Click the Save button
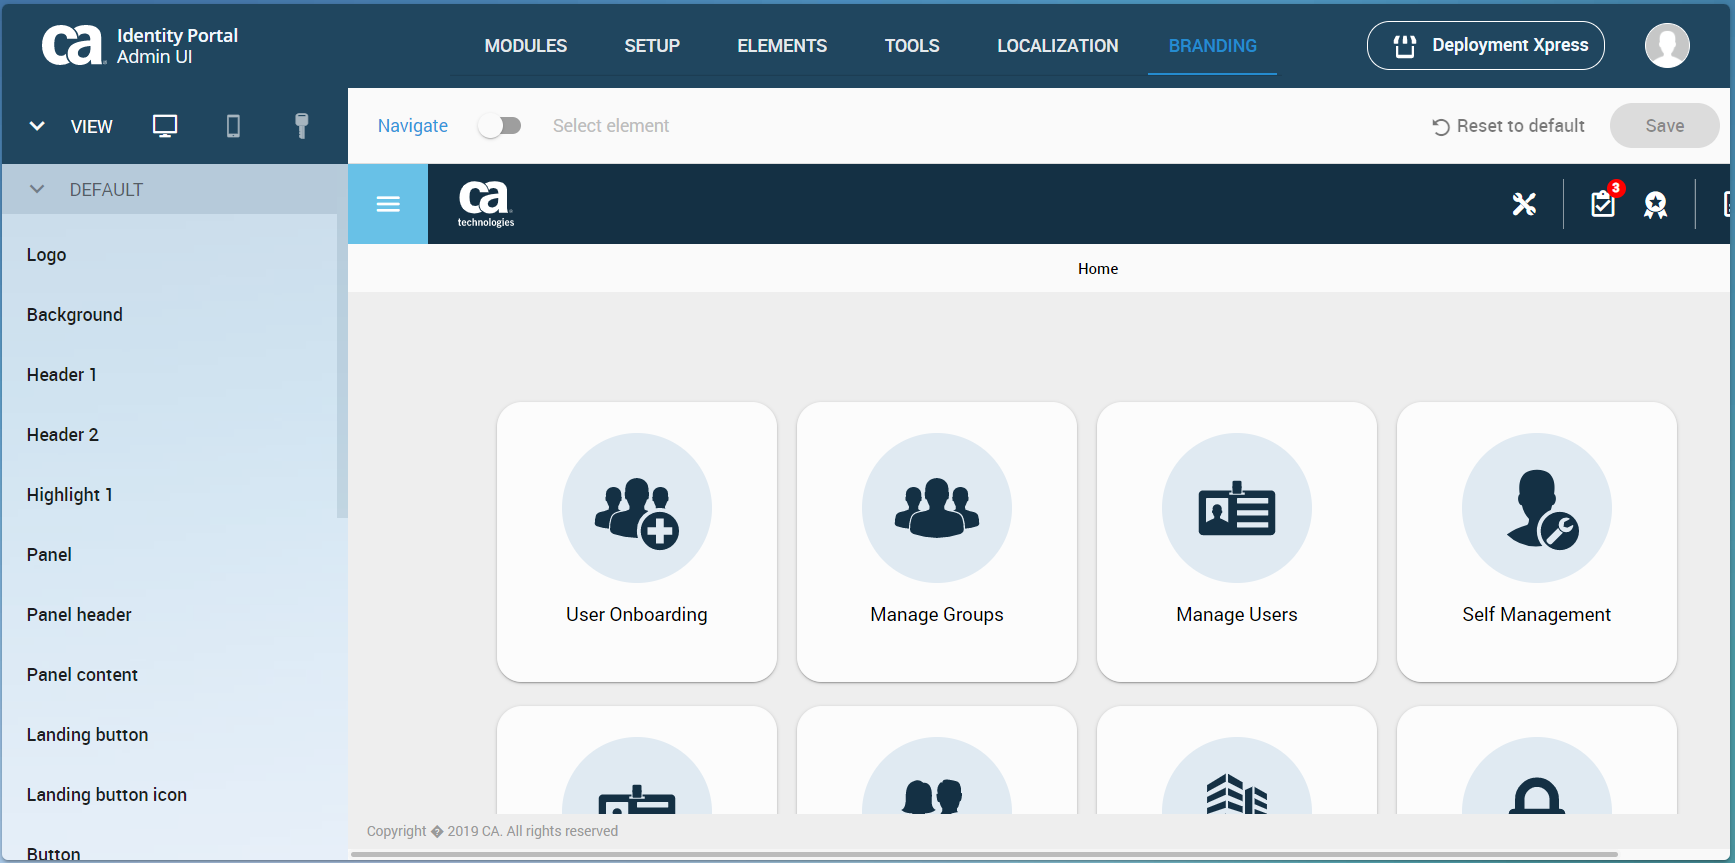Image resolution: width=1735 pixels, height=863 pixels. tap(1665, 126)
